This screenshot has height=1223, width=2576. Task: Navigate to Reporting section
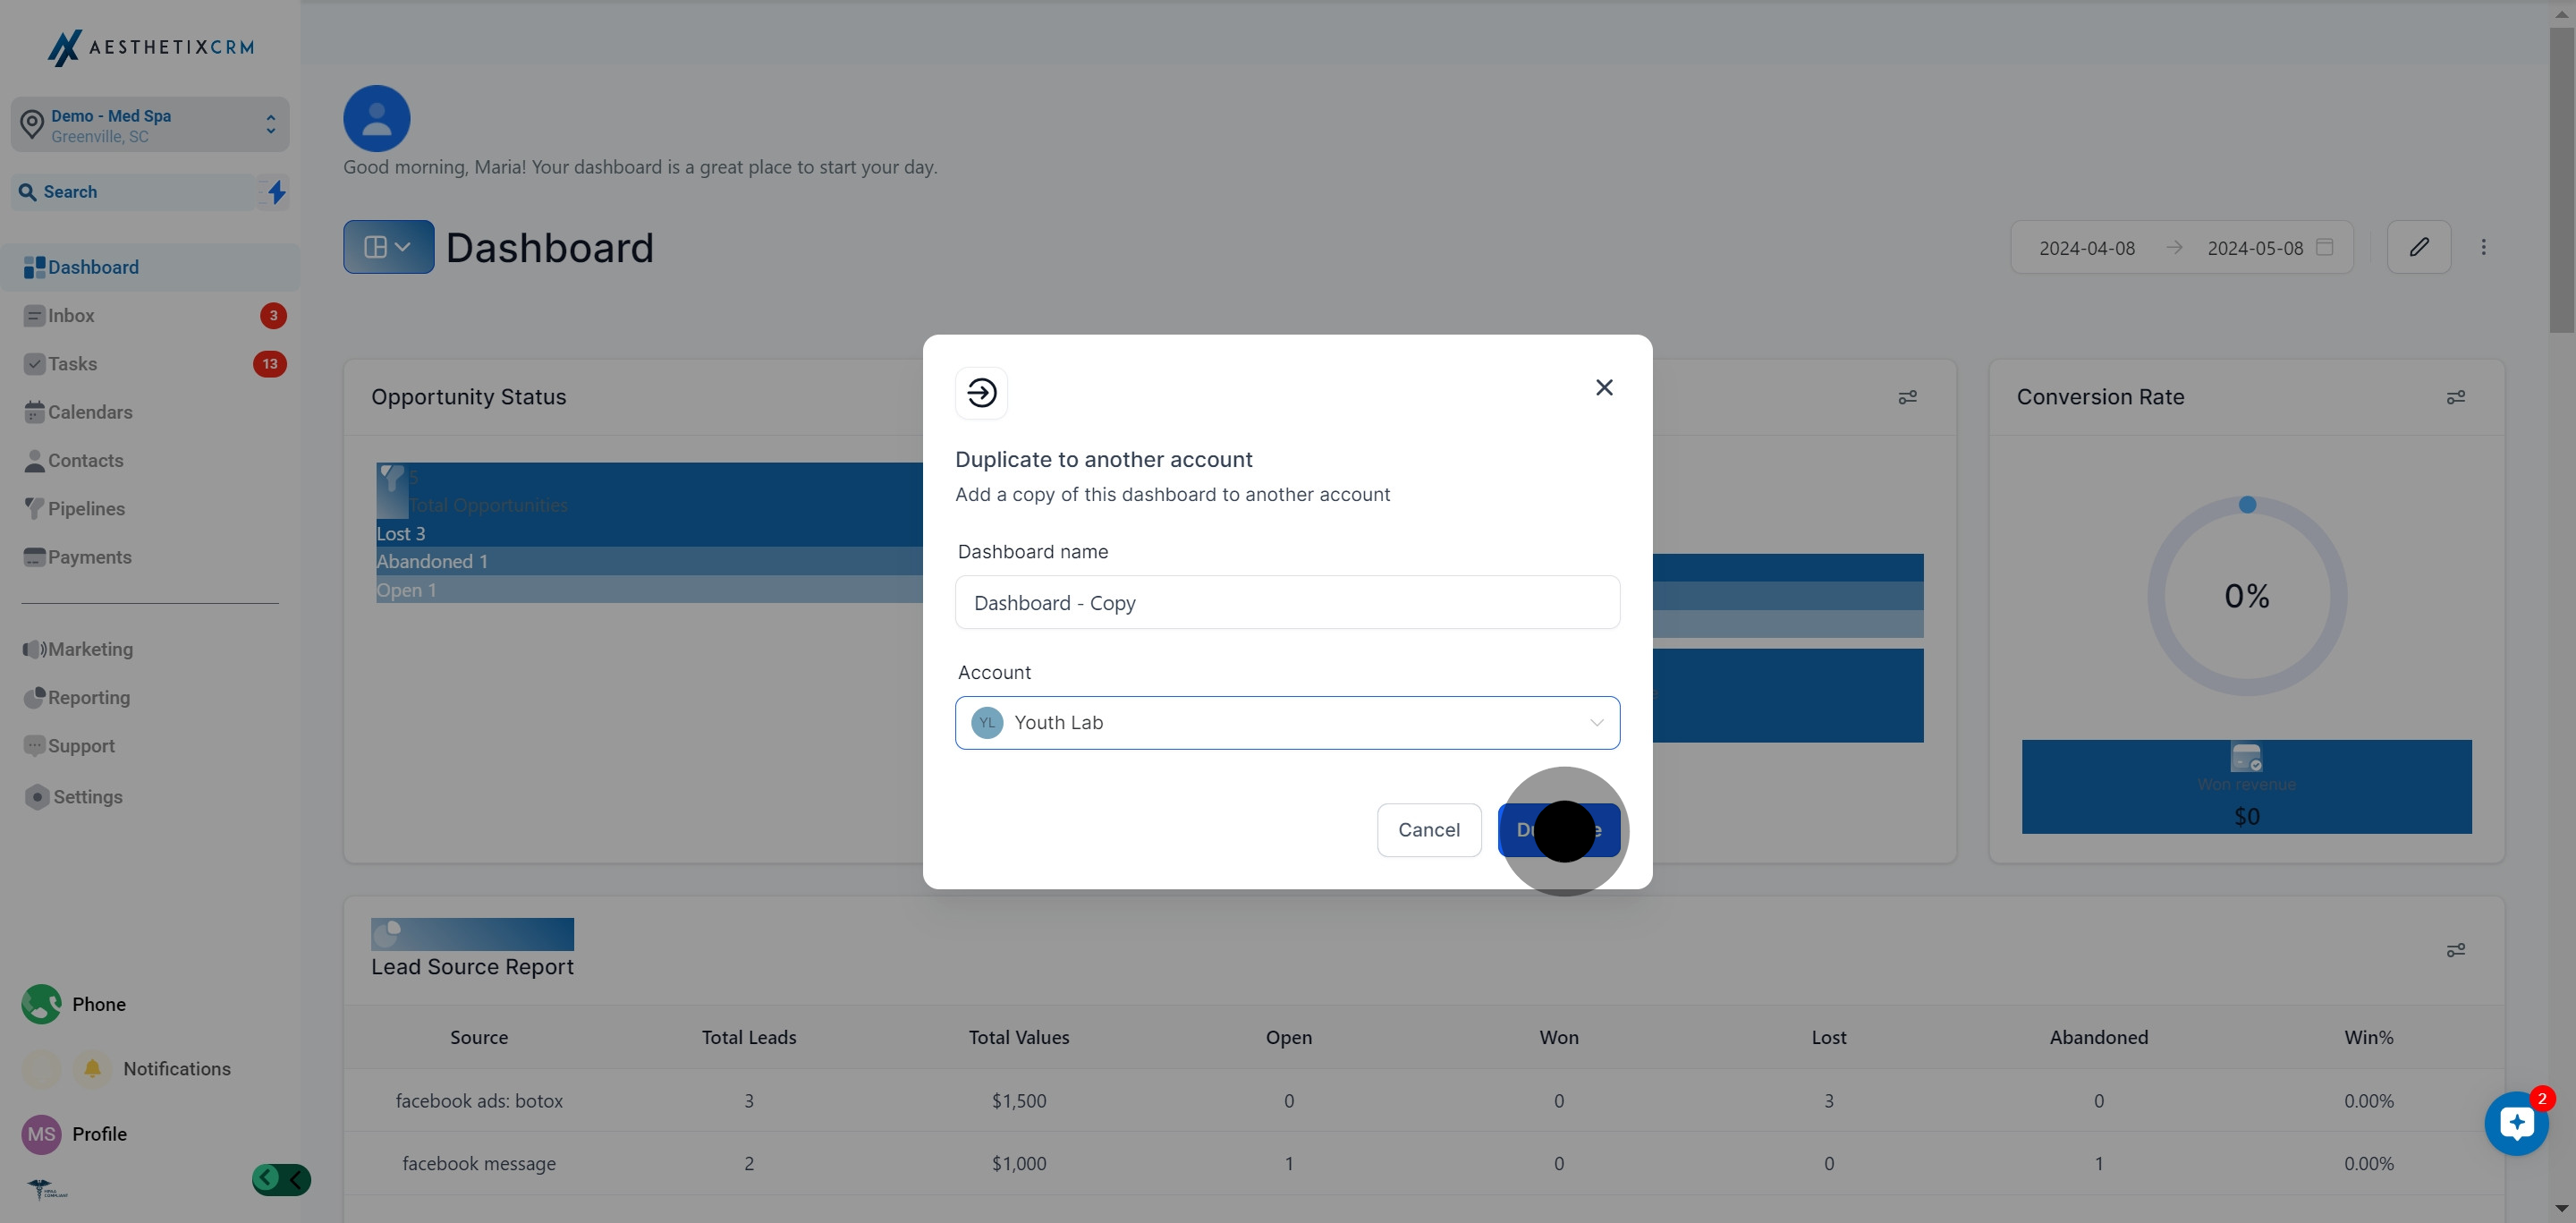88,698
